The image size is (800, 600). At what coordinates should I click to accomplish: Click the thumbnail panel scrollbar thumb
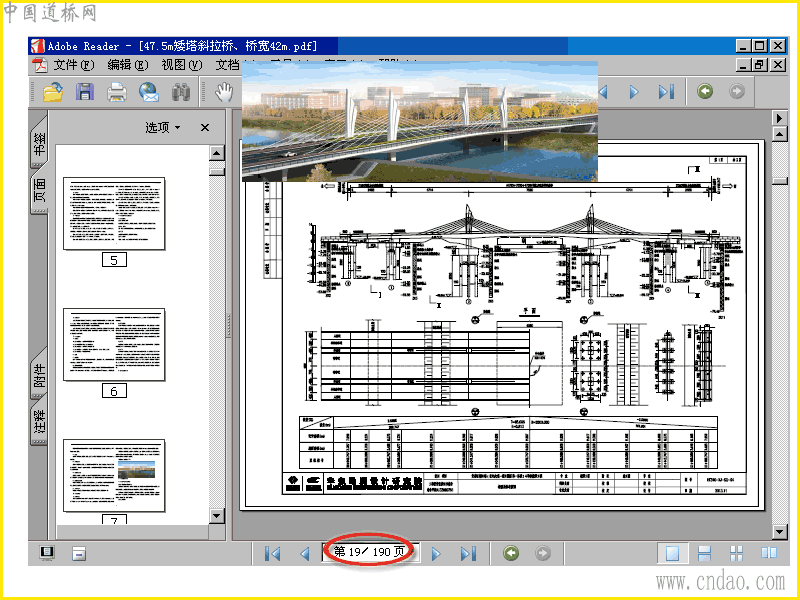(x=217, y=172)
